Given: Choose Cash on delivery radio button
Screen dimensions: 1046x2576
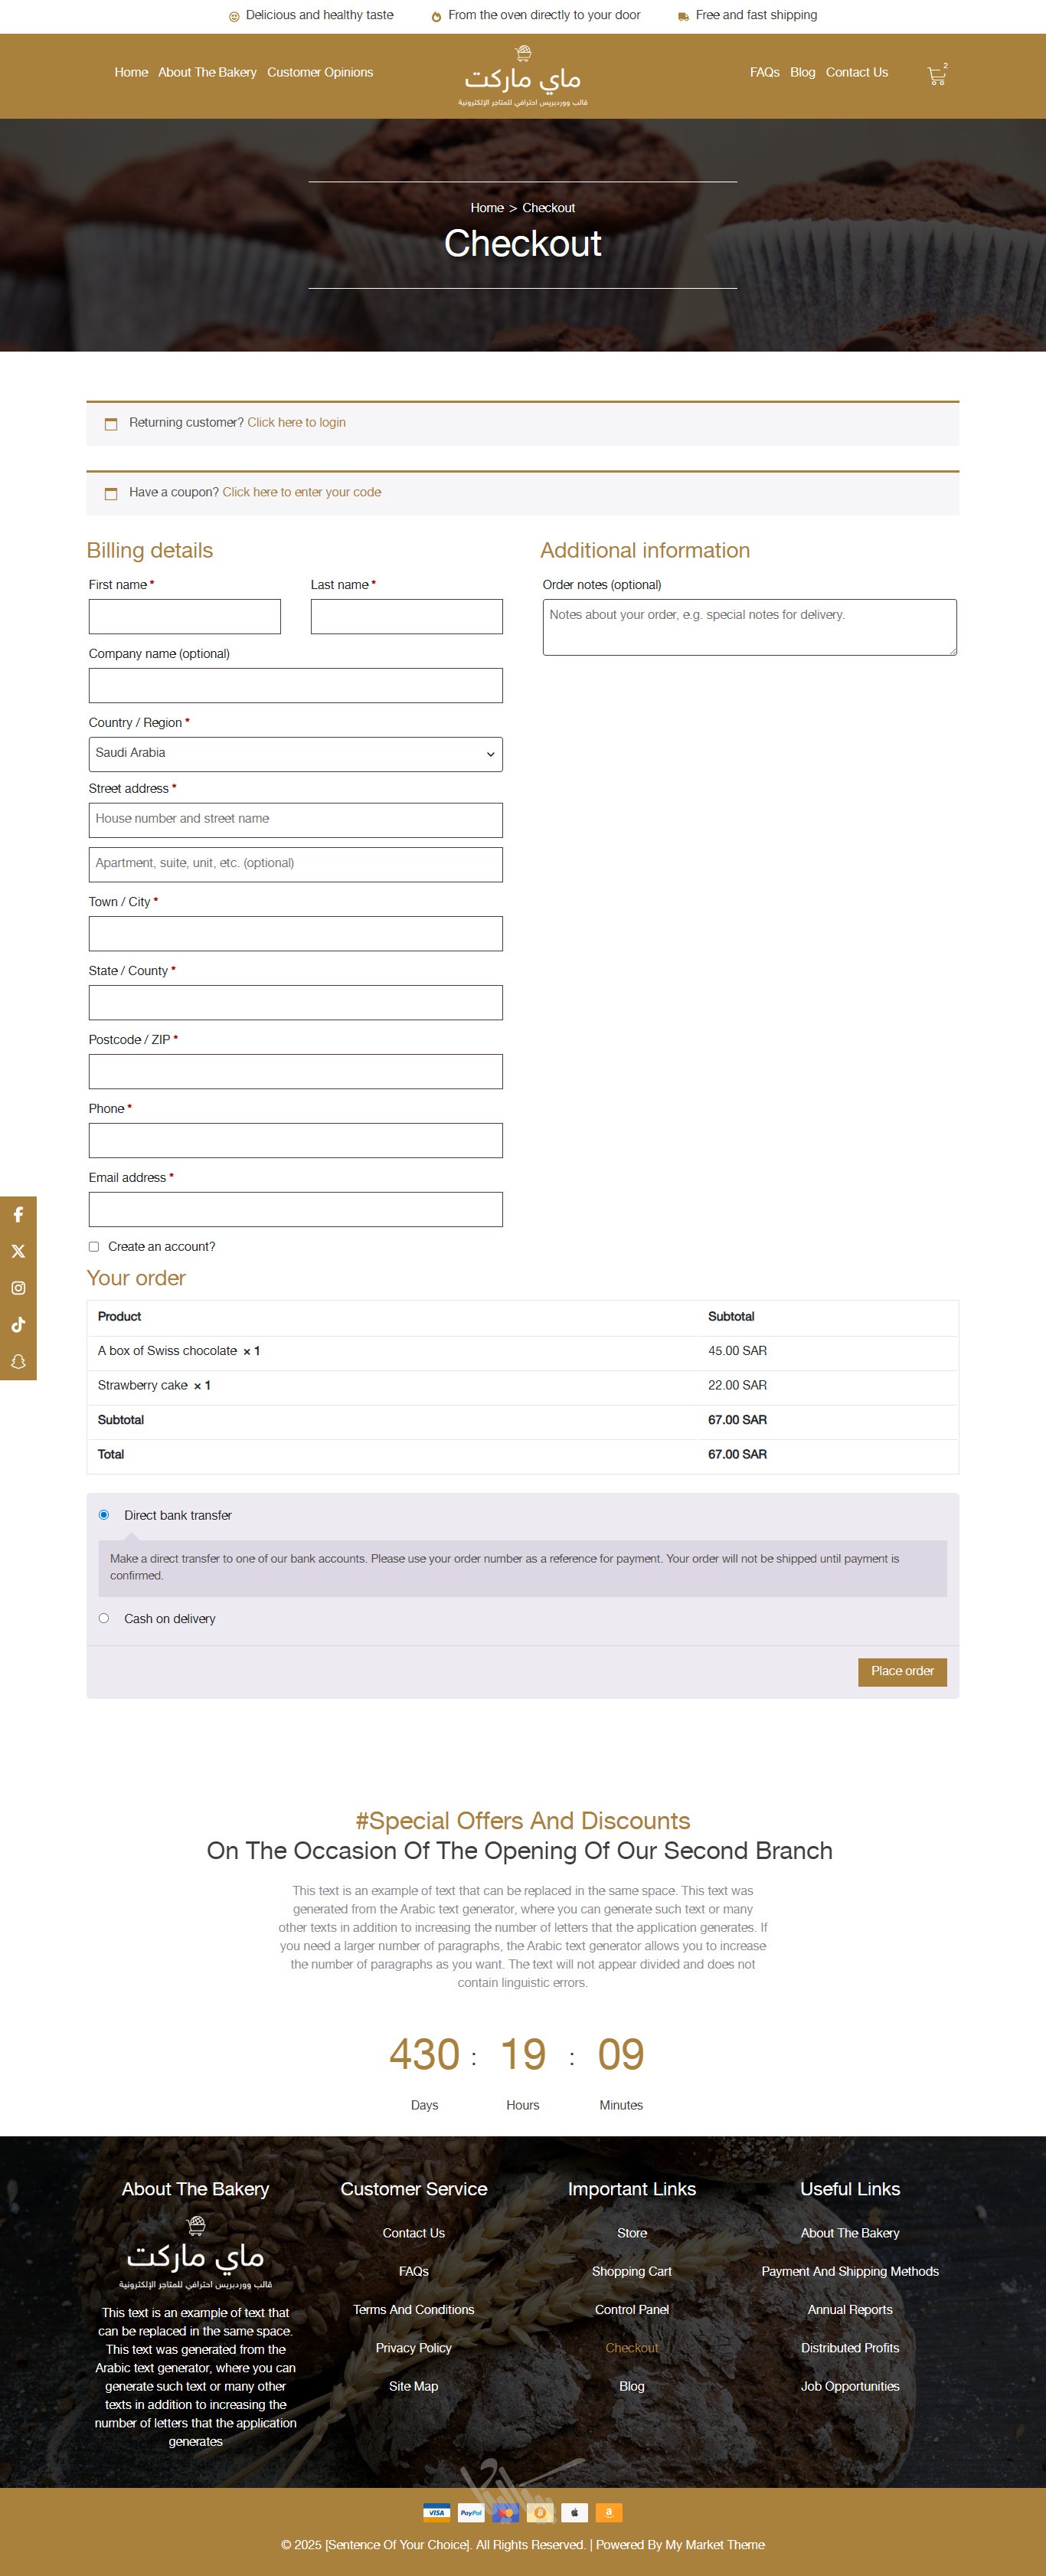Looking at the screenshot, I should 104,1618.
